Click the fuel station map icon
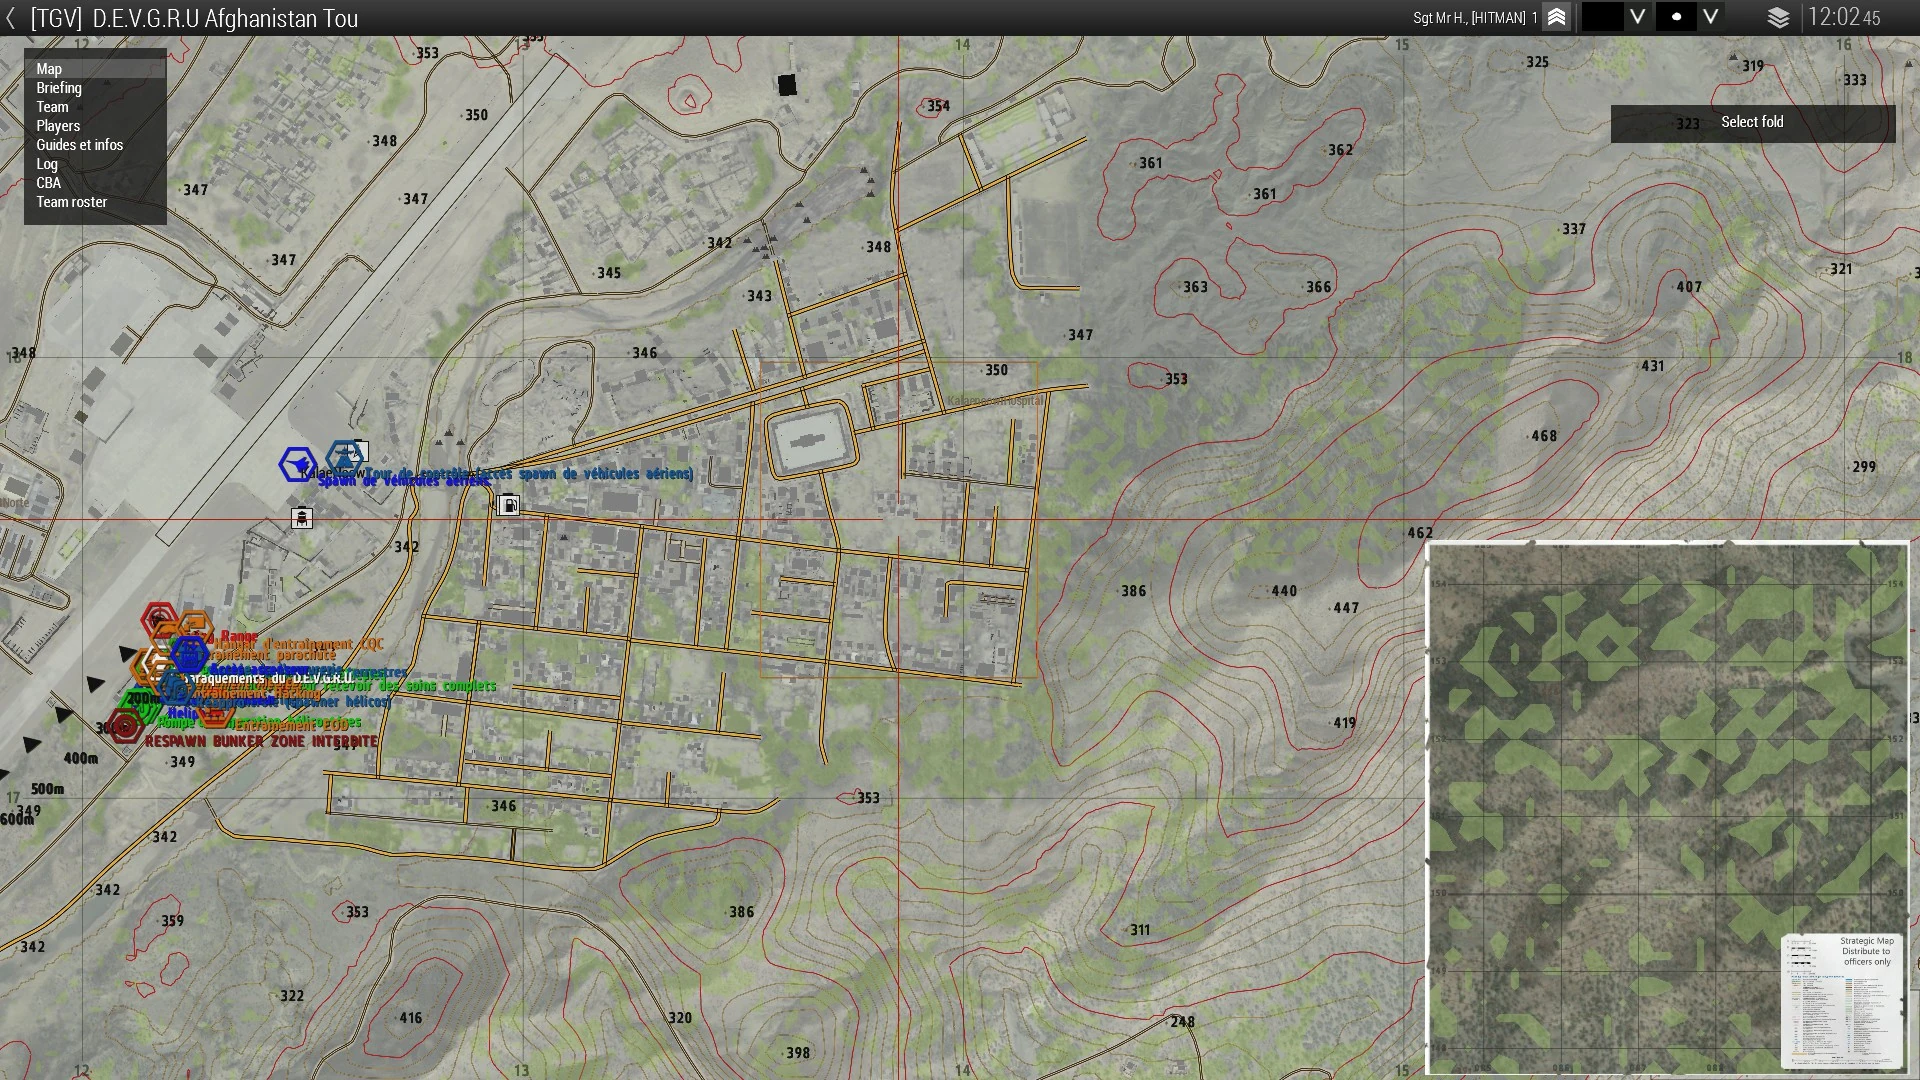The height and width of the screenshot is (1080, 1920). tap(508, 505)
